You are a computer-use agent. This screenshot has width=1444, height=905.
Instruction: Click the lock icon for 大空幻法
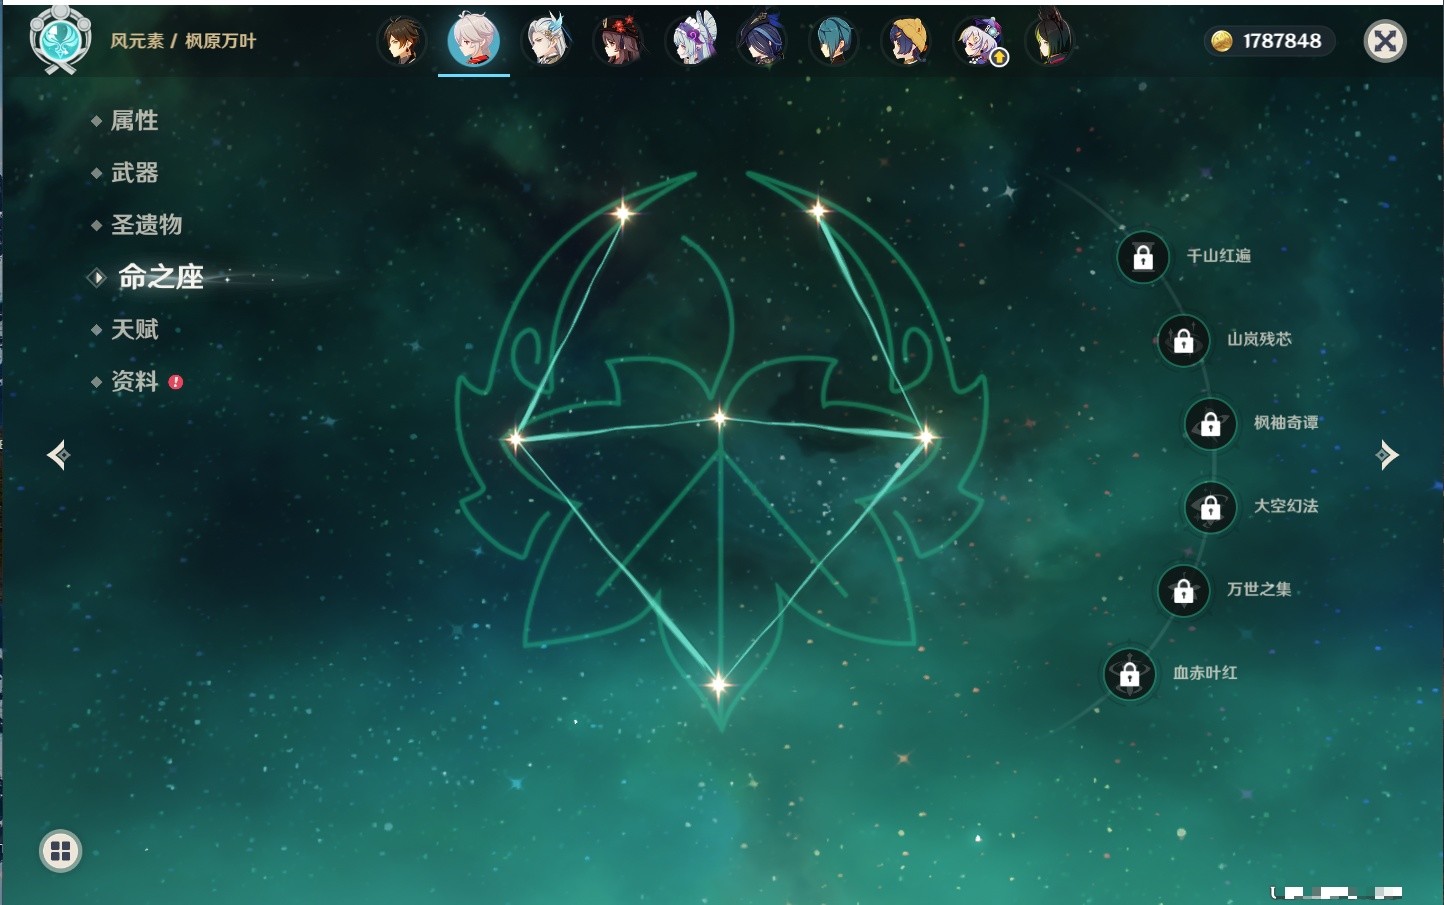coord(1211,508)
